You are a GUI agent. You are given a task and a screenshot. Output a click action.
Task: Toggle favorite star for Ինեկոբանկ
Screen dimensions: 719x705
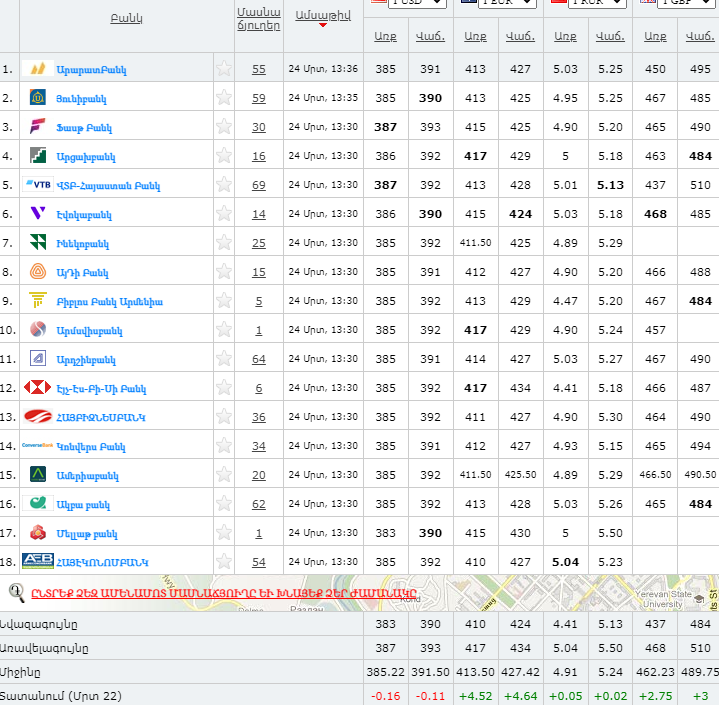[224, 242]
